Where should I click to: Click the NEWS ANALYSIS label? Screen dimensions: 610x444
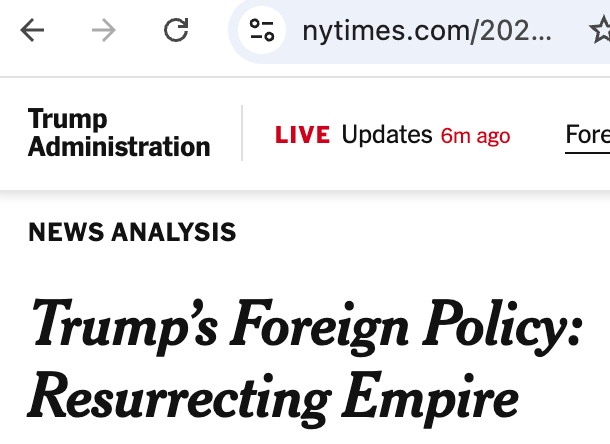[132, 233]
